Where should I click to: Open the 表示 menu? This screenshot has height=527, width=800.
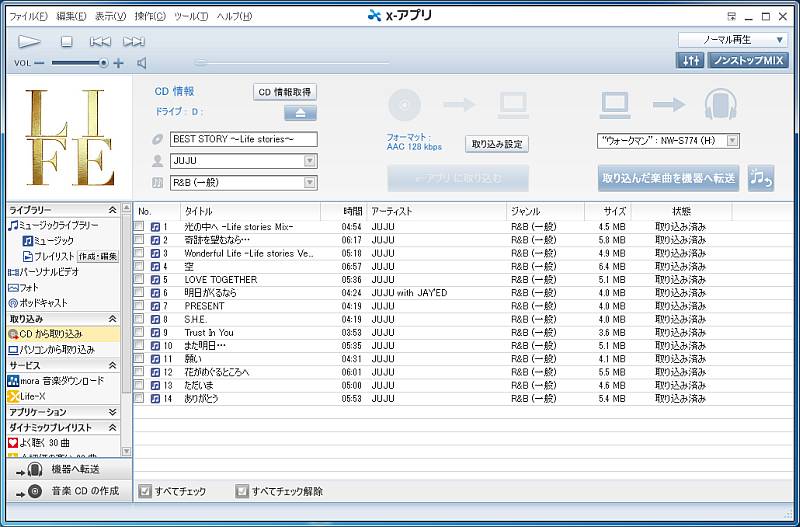(x=111, y=16)
